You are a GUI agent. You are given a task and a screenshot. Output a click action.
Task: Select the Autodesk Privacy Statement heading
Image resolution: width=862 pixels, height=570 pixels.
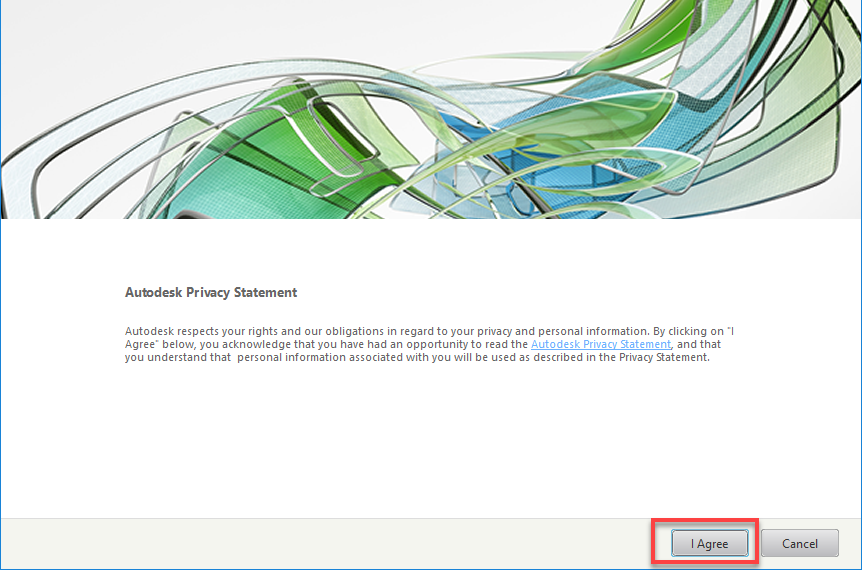pos(211,292)
